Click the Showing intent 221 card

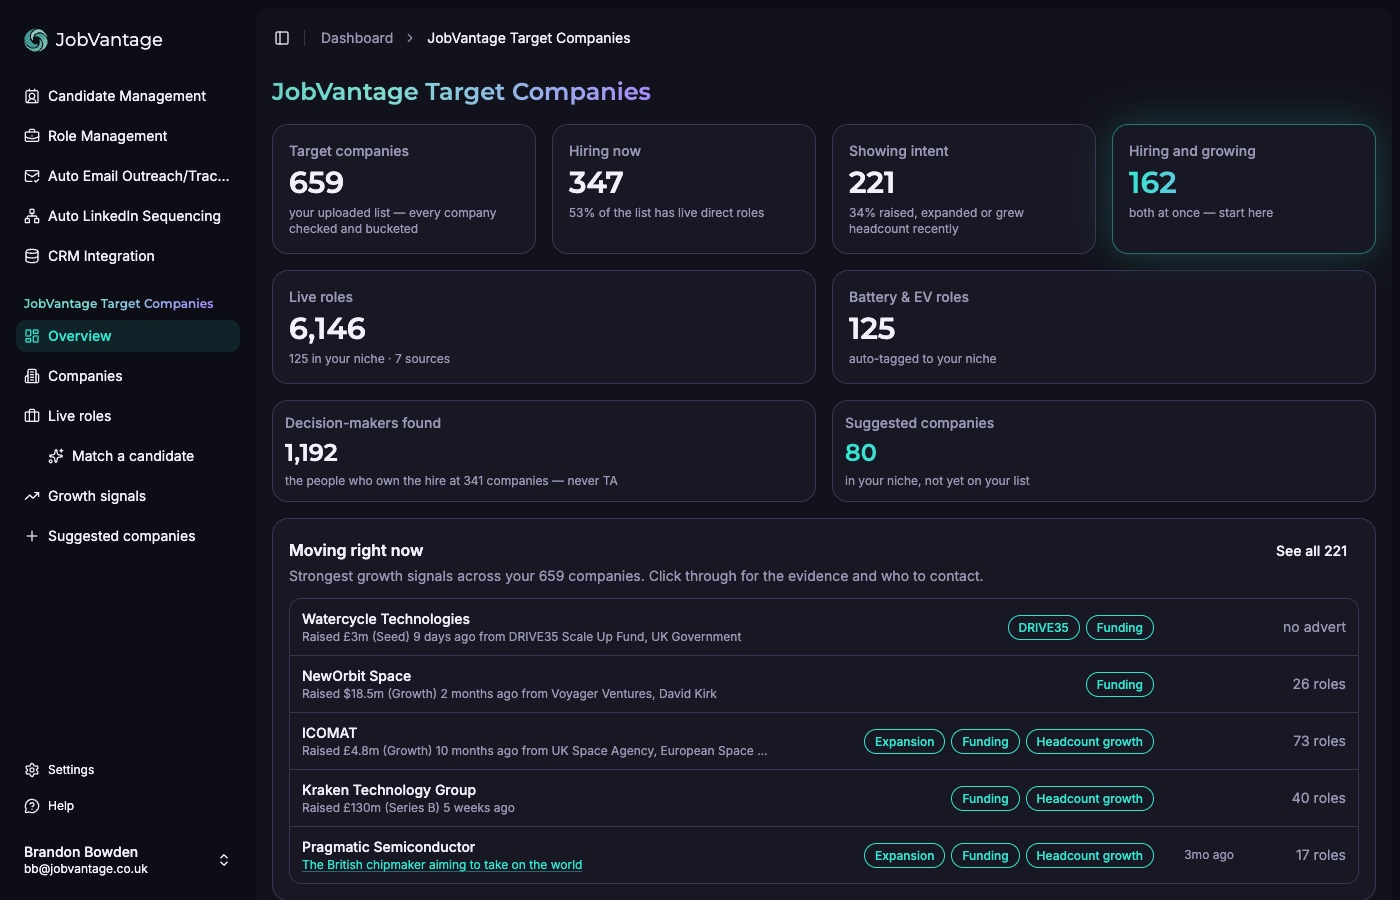point(964,189)
